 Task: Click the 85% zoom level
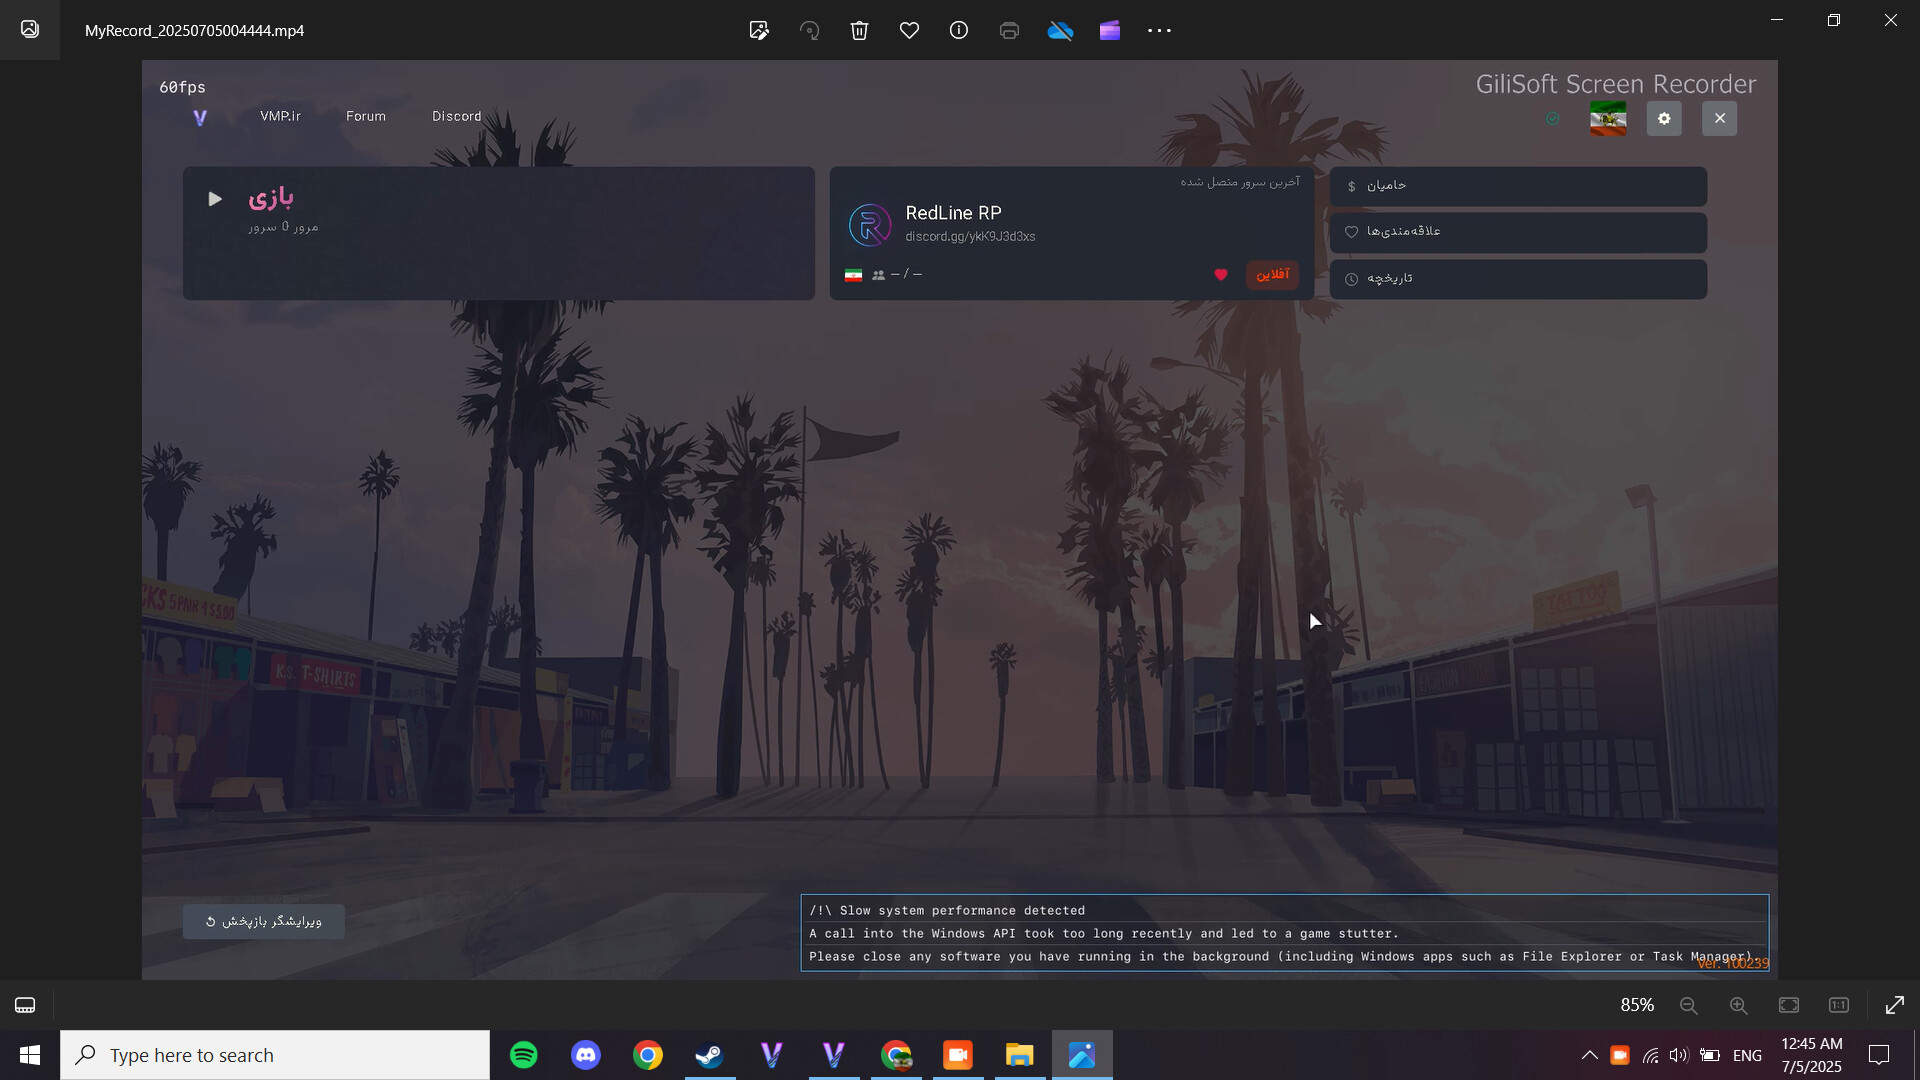coord(1637,1005)
